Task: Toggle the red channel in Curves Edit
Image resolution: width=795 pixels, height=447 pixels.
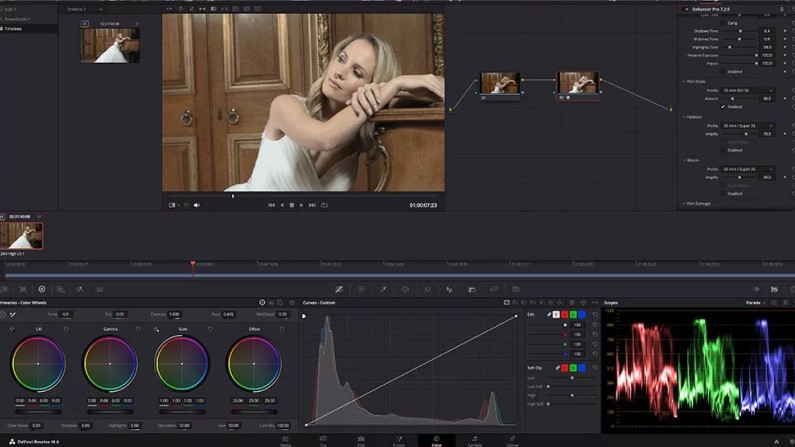Action: point(564,315)
